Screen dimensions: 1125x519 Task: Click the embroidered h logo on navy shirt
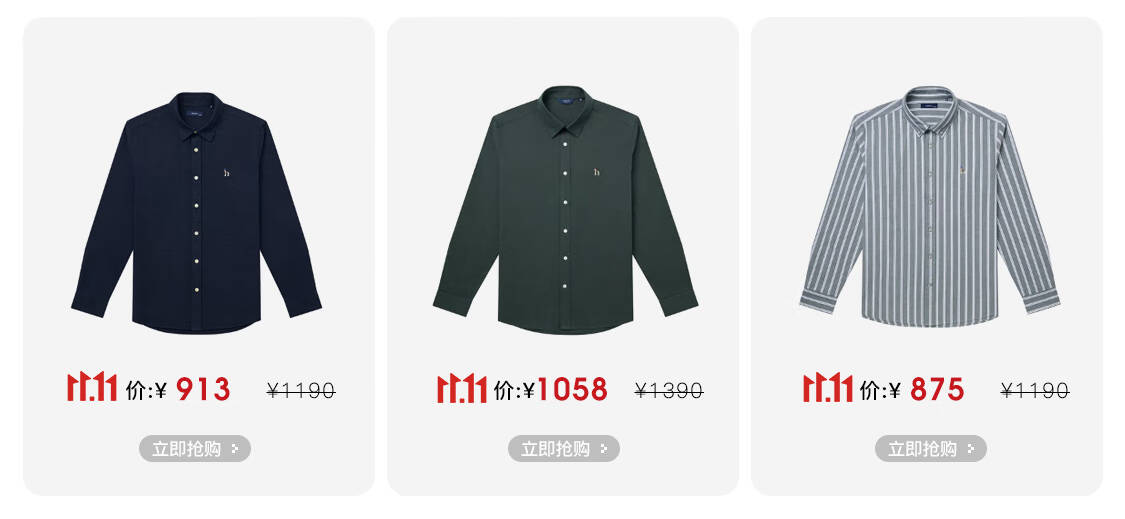point(227,172)
